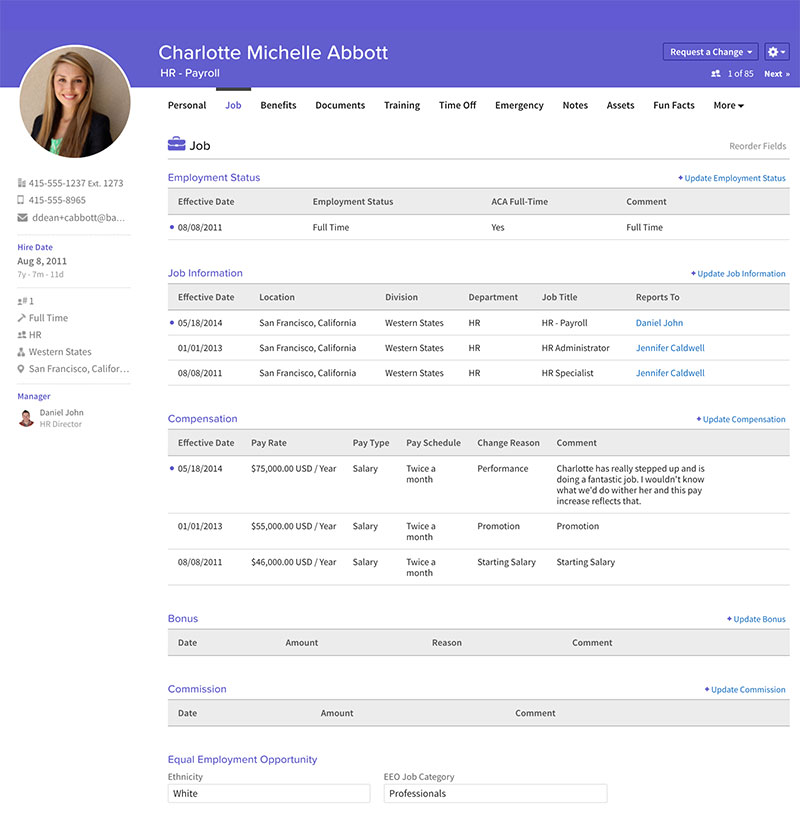Go to Next employee
This screenshot has width=800, height=820.
(x=776, y=74)
